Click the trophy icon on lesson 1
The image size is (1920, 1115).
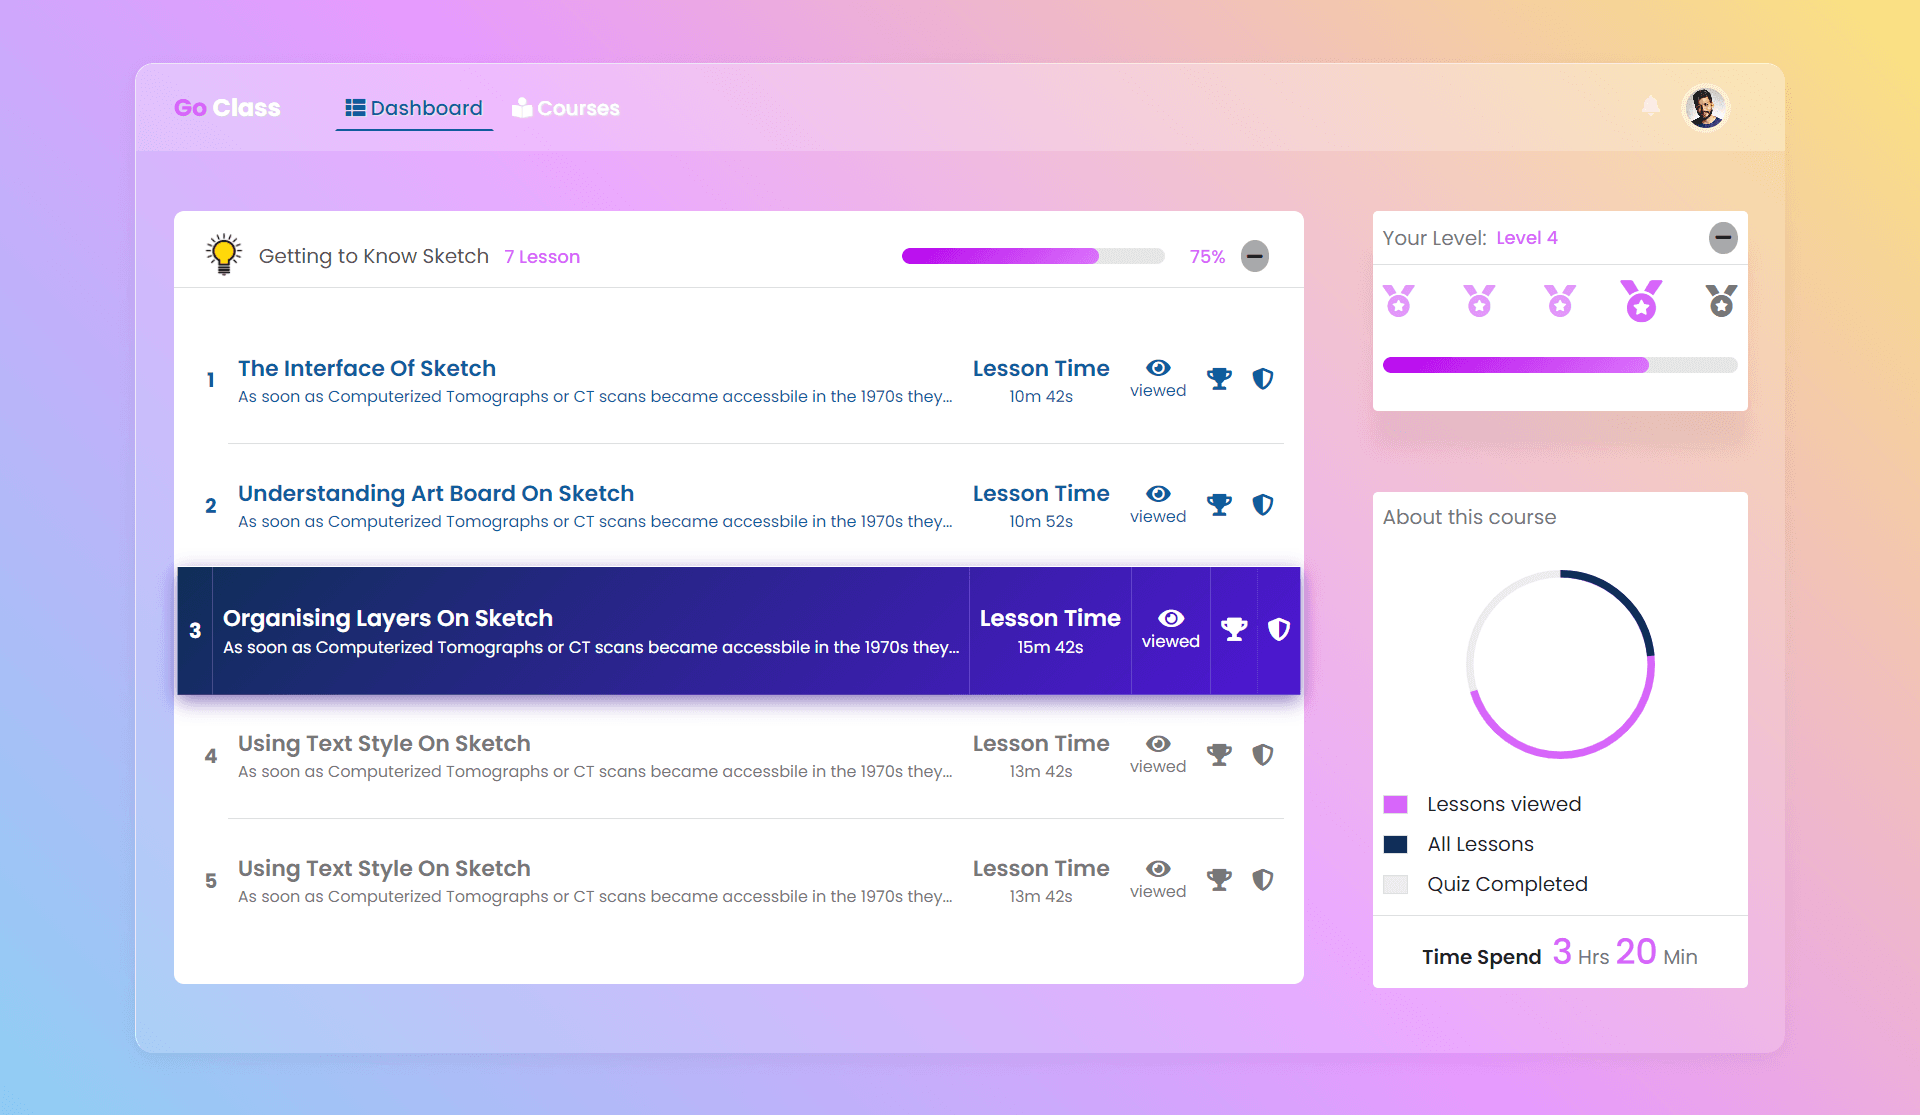pos(1217,380)
